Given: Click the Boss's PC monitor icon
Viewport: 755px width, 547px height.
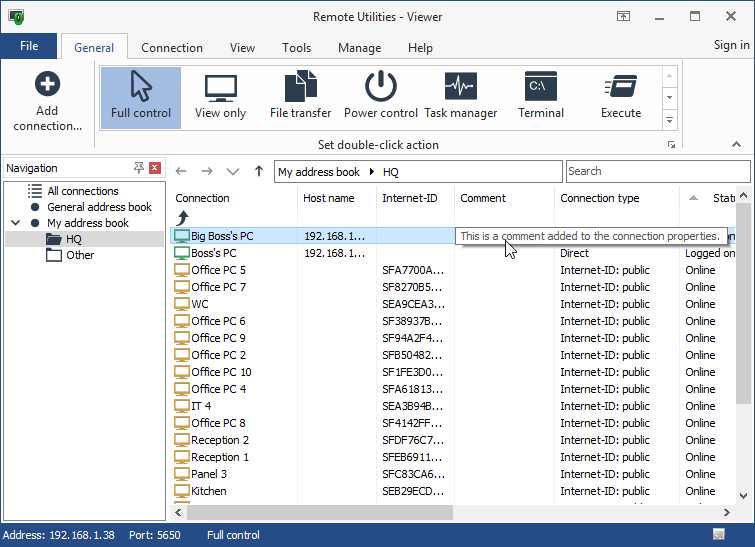Looking at the screenshot, I should pyautogui.click(x=182, y=253).
